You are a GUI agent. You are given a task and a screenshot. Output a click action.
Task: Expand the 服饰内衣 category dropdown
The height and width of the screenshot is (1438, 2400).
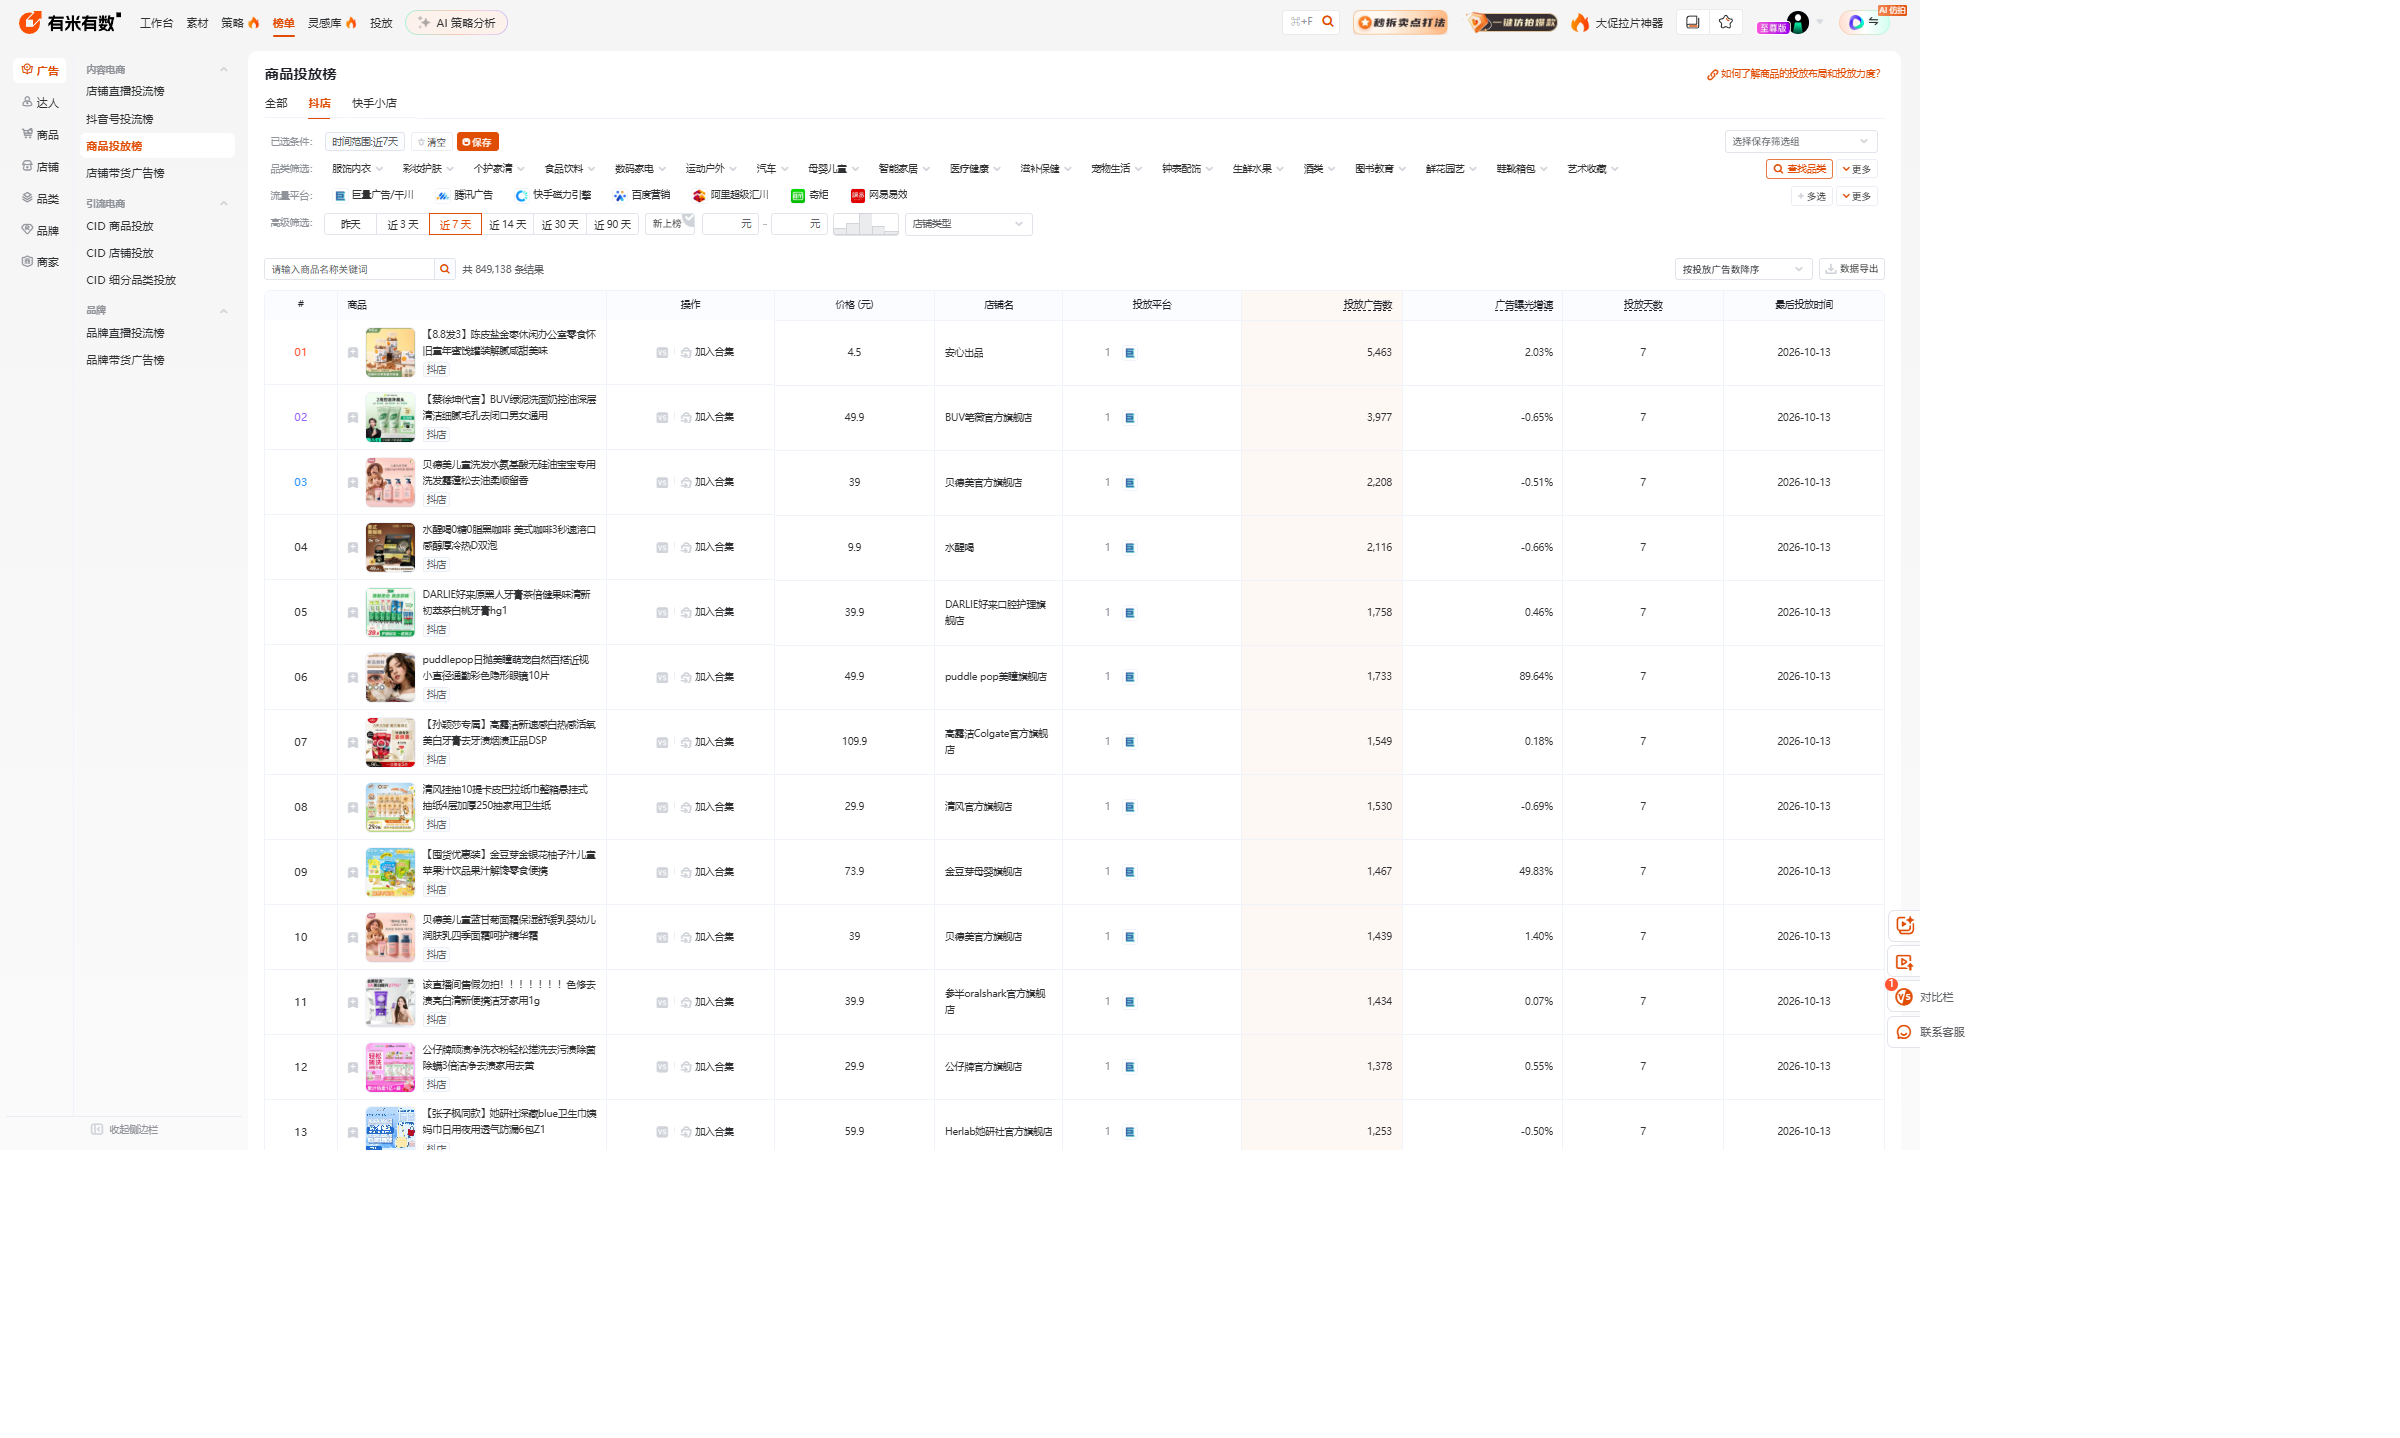[357, 169]
